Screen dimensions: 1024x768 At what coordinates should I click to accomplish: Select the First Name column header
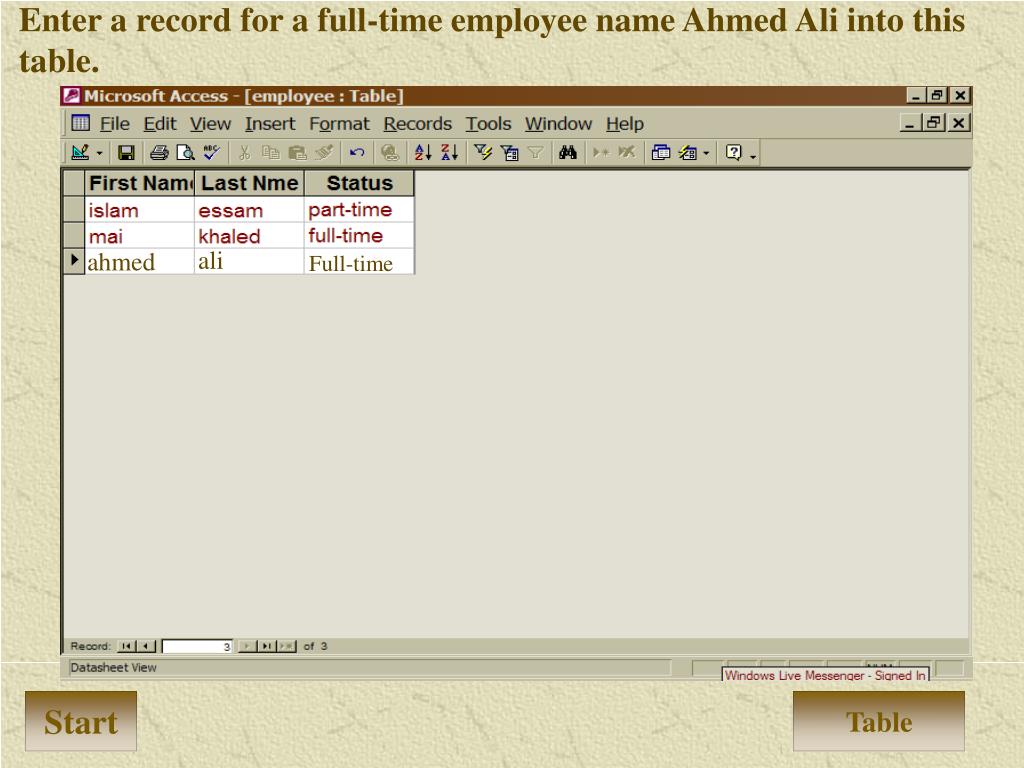(140, 184)
